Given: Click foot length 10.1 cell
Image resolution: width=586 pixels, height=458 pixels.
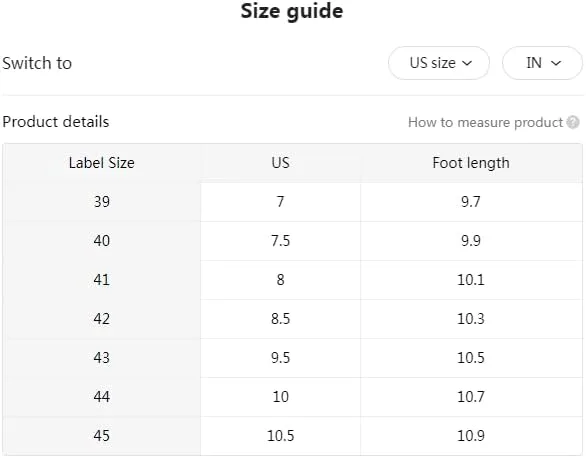Looking at the screenshot, I should 471,280.
